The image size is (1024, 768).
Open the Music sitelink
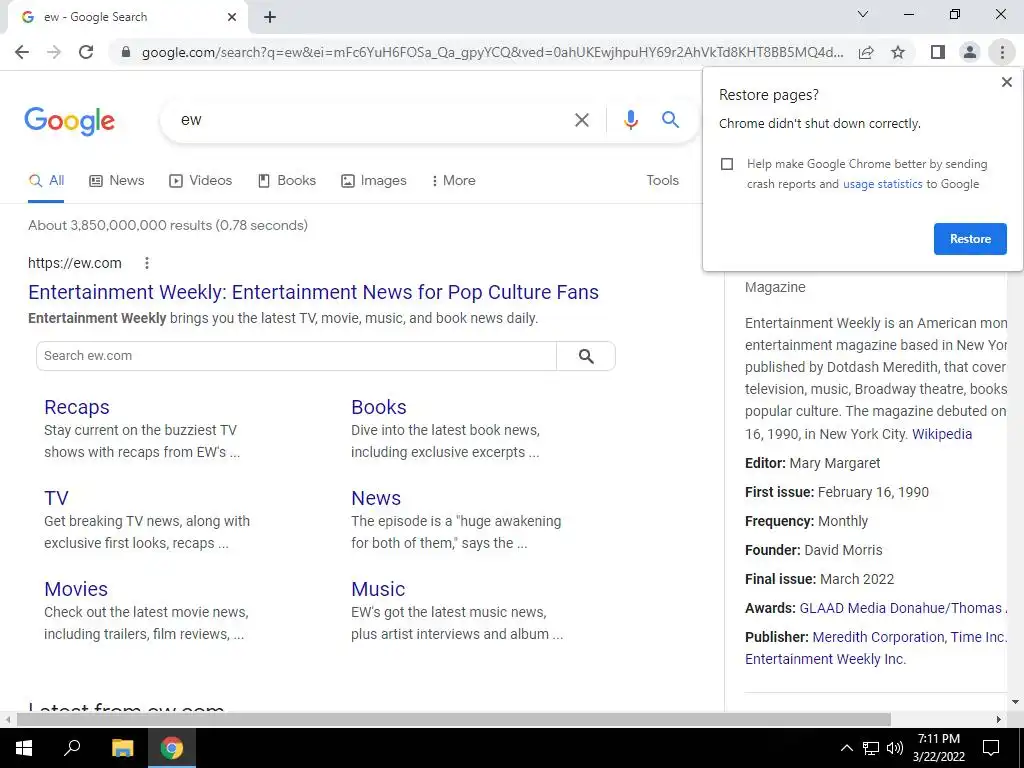click(x=378, y=588)
